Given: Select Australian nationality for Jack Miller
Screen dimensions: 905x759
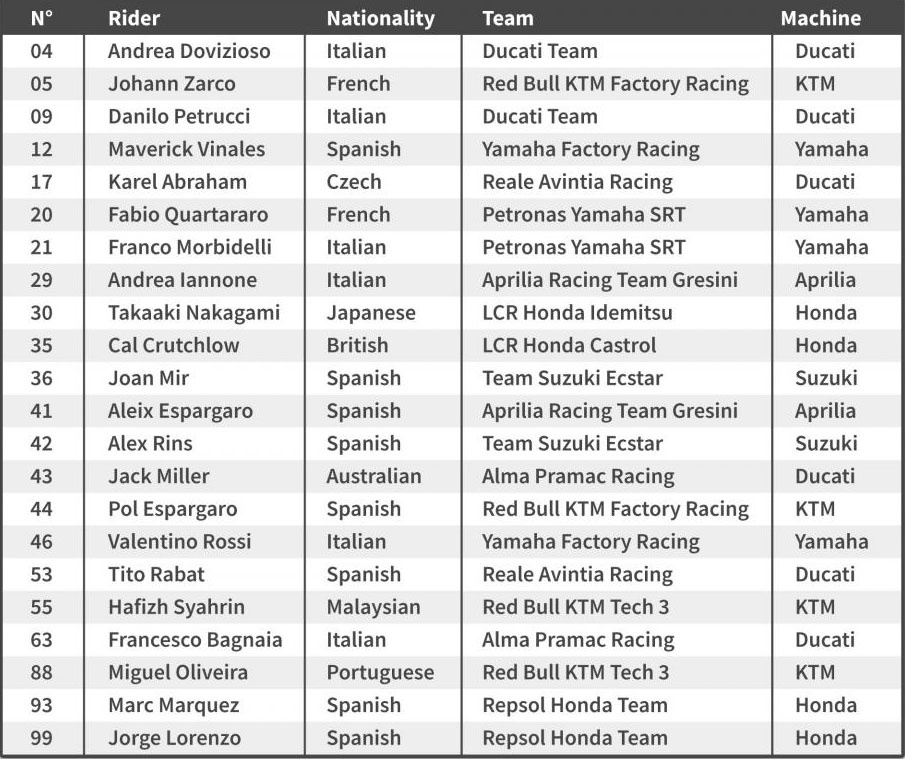Looking at the screenshot, I should [373, 476].
